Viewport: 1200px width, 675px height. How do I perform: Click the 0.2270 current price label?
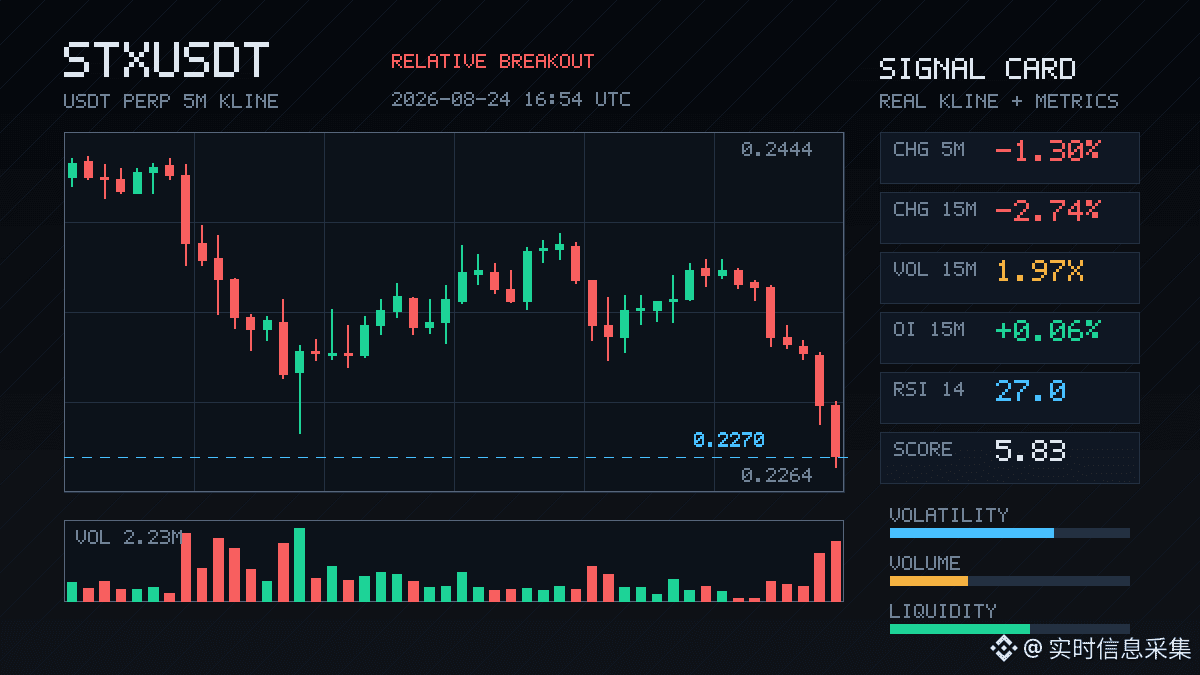(728, 440)
